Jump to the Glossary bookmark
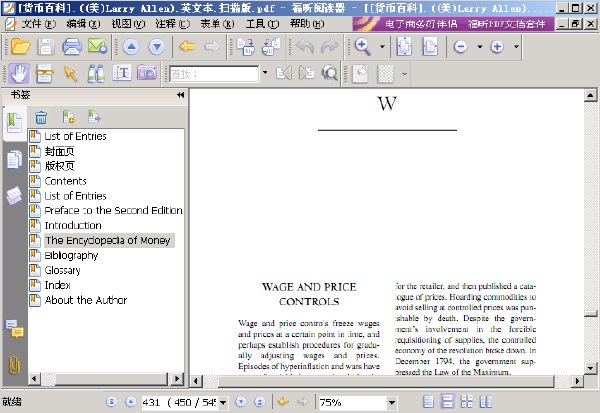 pos(62,270)
